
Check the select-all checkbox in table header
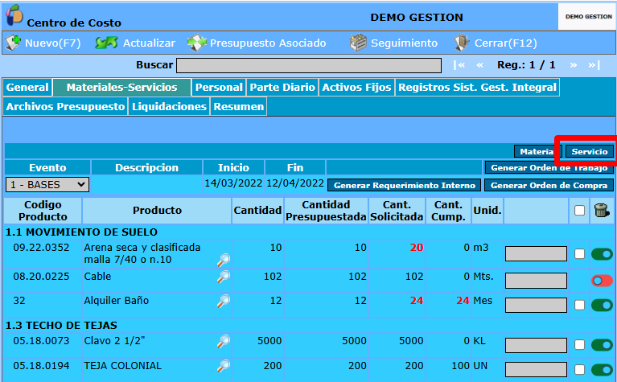579,210
